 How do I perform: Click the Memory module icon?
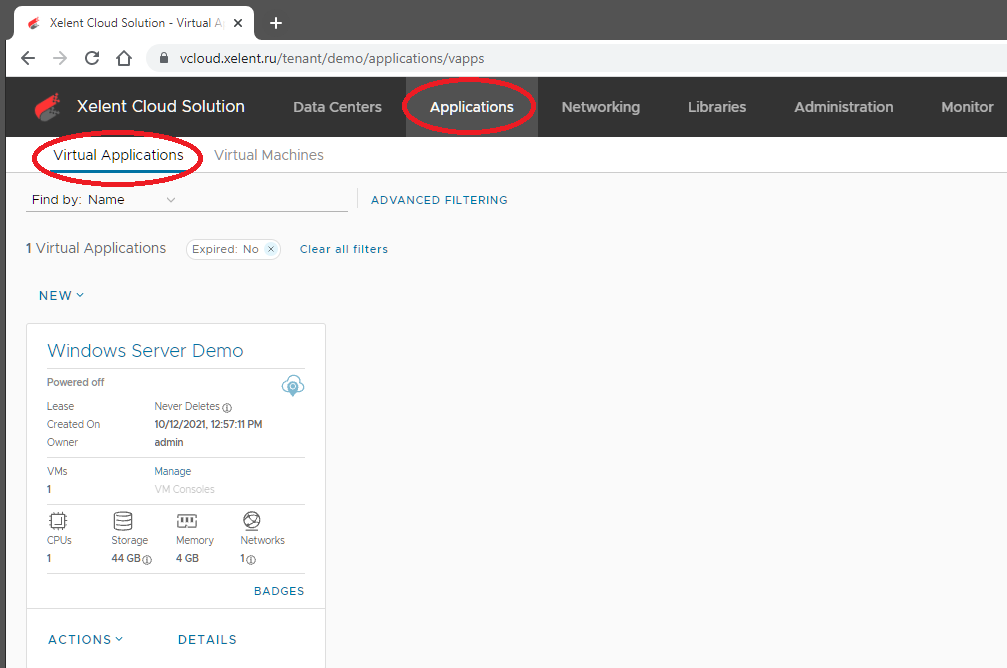pos(187,520)
